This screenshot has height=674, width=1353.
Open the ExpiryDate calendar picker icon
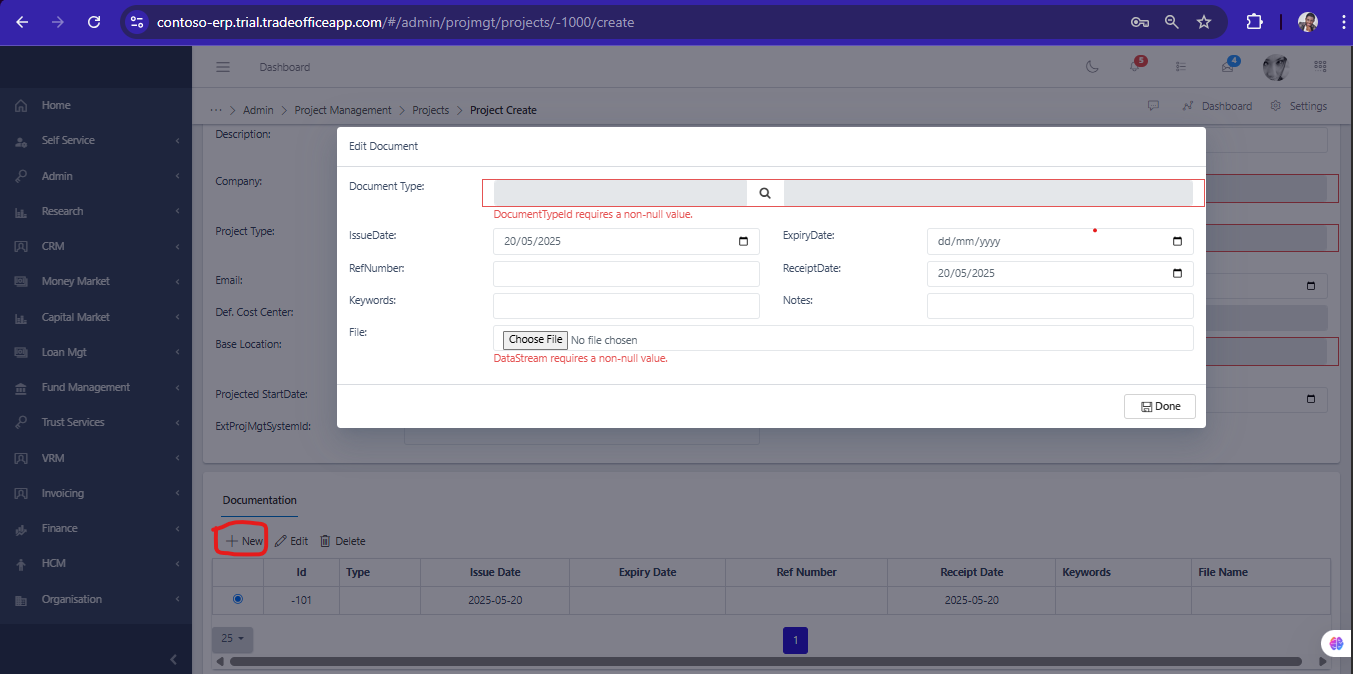click(1177, 242)
